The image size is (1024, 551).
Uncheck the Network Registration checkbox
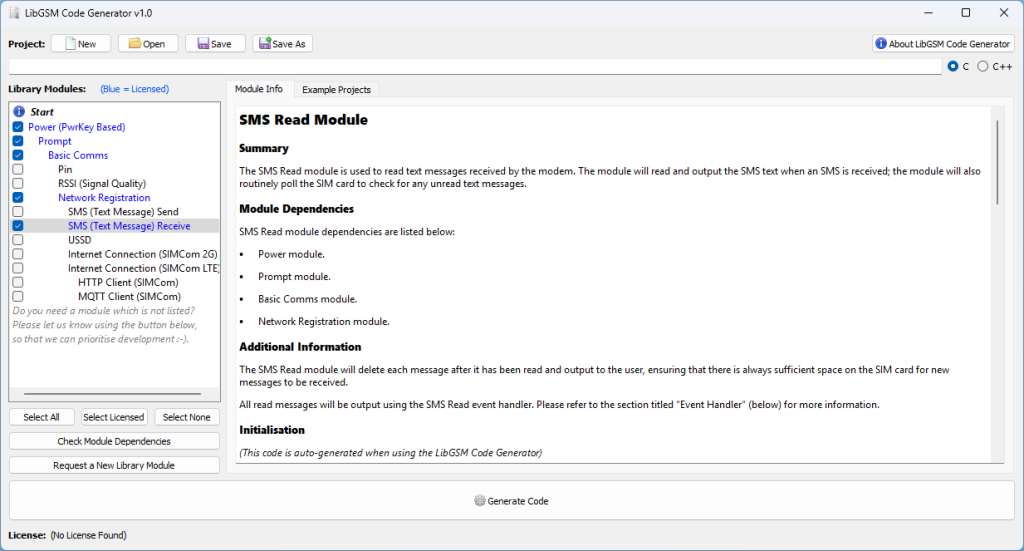tap(18, 197)
